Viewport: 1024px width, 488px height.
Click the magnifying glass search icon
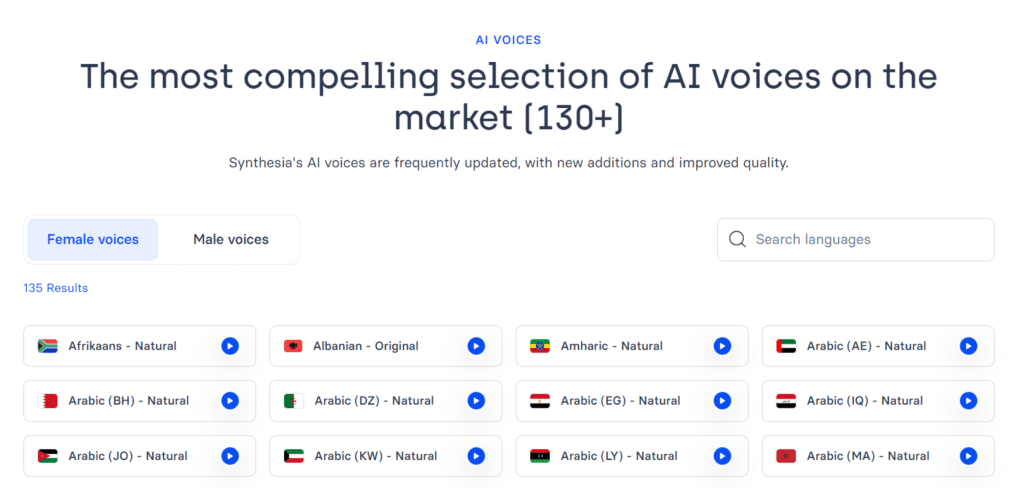(x=738, y=239)
